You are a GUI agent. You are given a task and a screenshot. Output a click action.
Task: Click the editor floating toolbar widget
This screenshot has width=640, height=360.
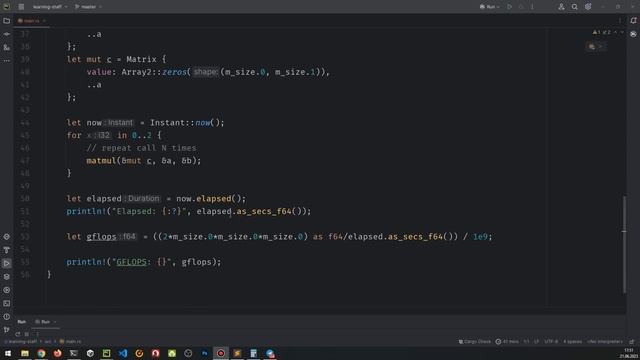coord(596,47)
